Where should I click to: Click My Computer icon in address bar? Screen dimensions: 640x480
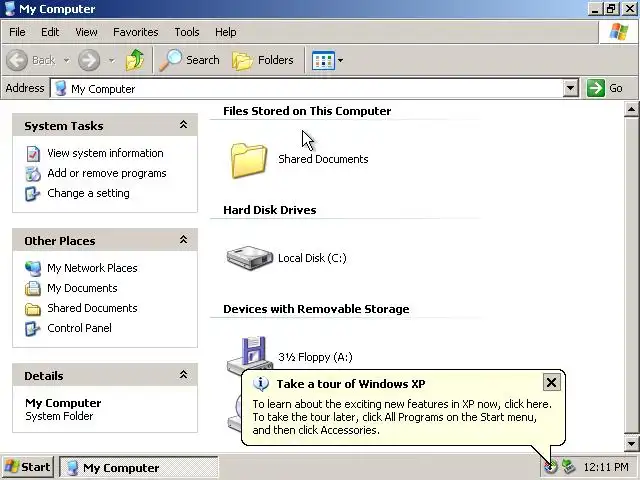click(61, 88)
